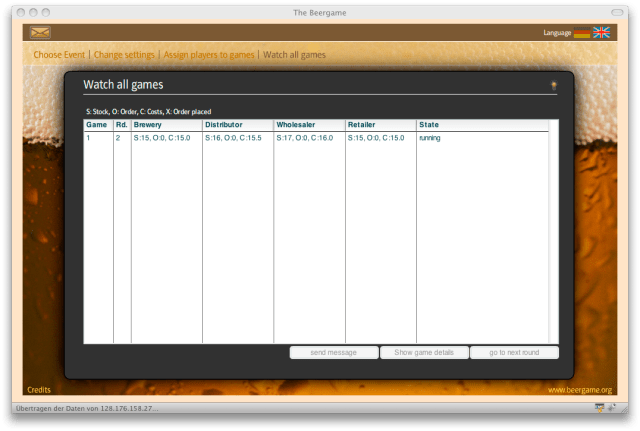
Task: Click Show game details button
Action: point(424,352)
